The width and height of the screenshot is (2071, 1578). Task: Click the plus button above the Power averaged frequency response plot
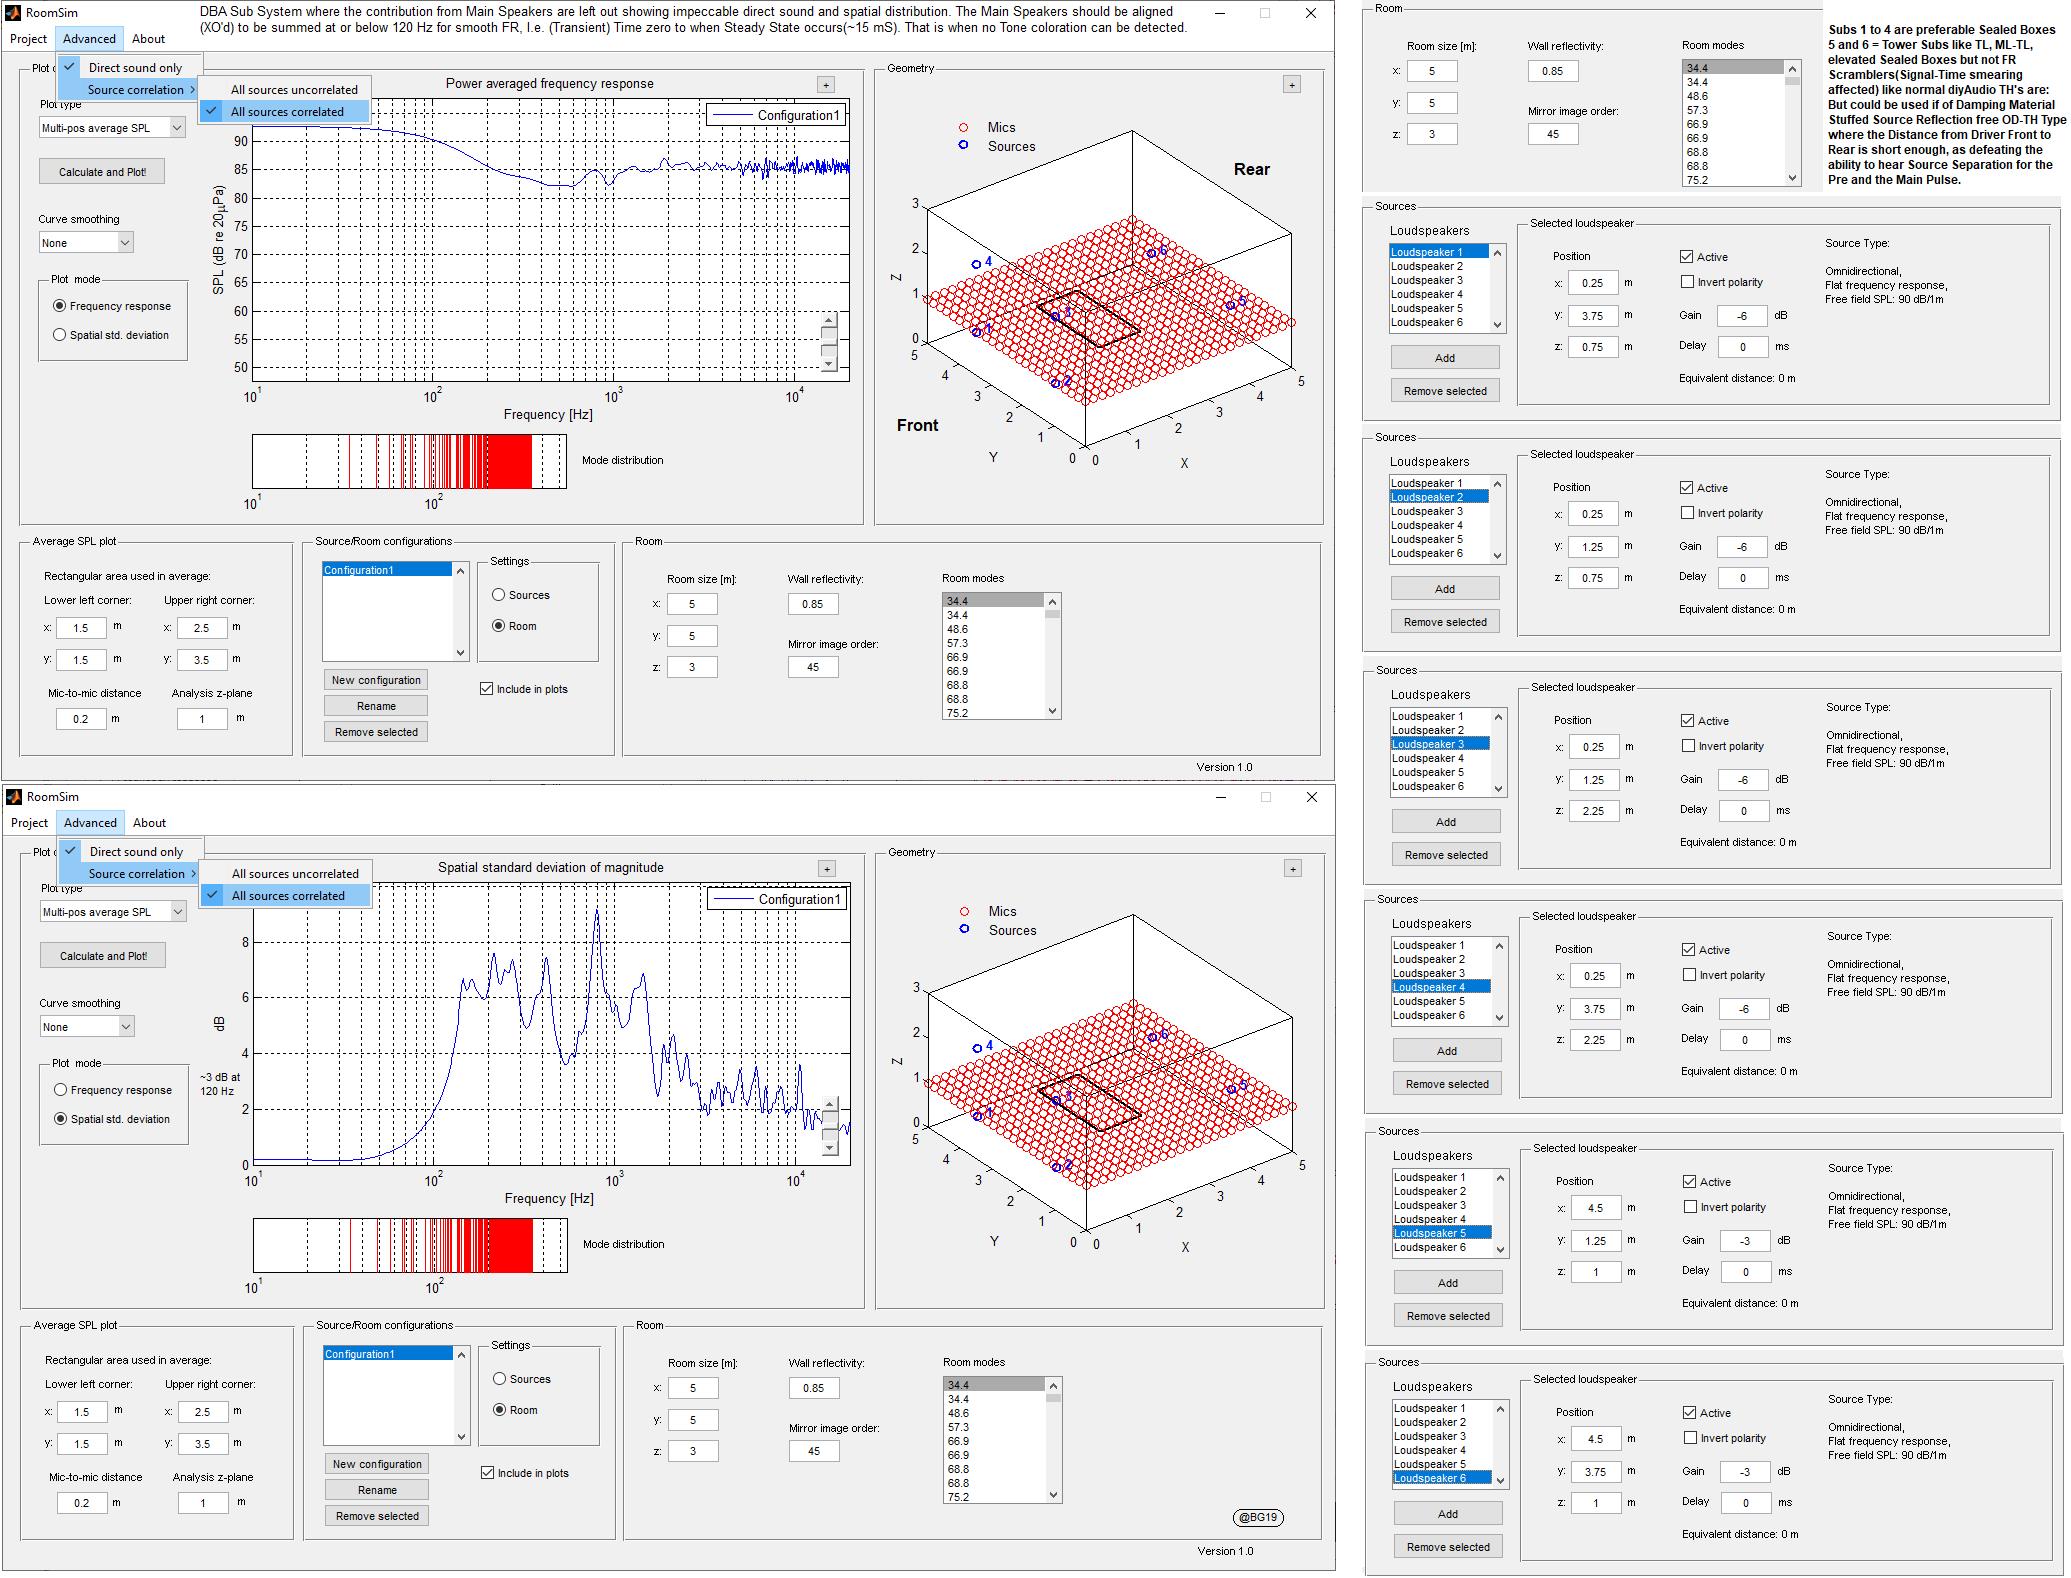pyautogui.click(x=825, y=85)
